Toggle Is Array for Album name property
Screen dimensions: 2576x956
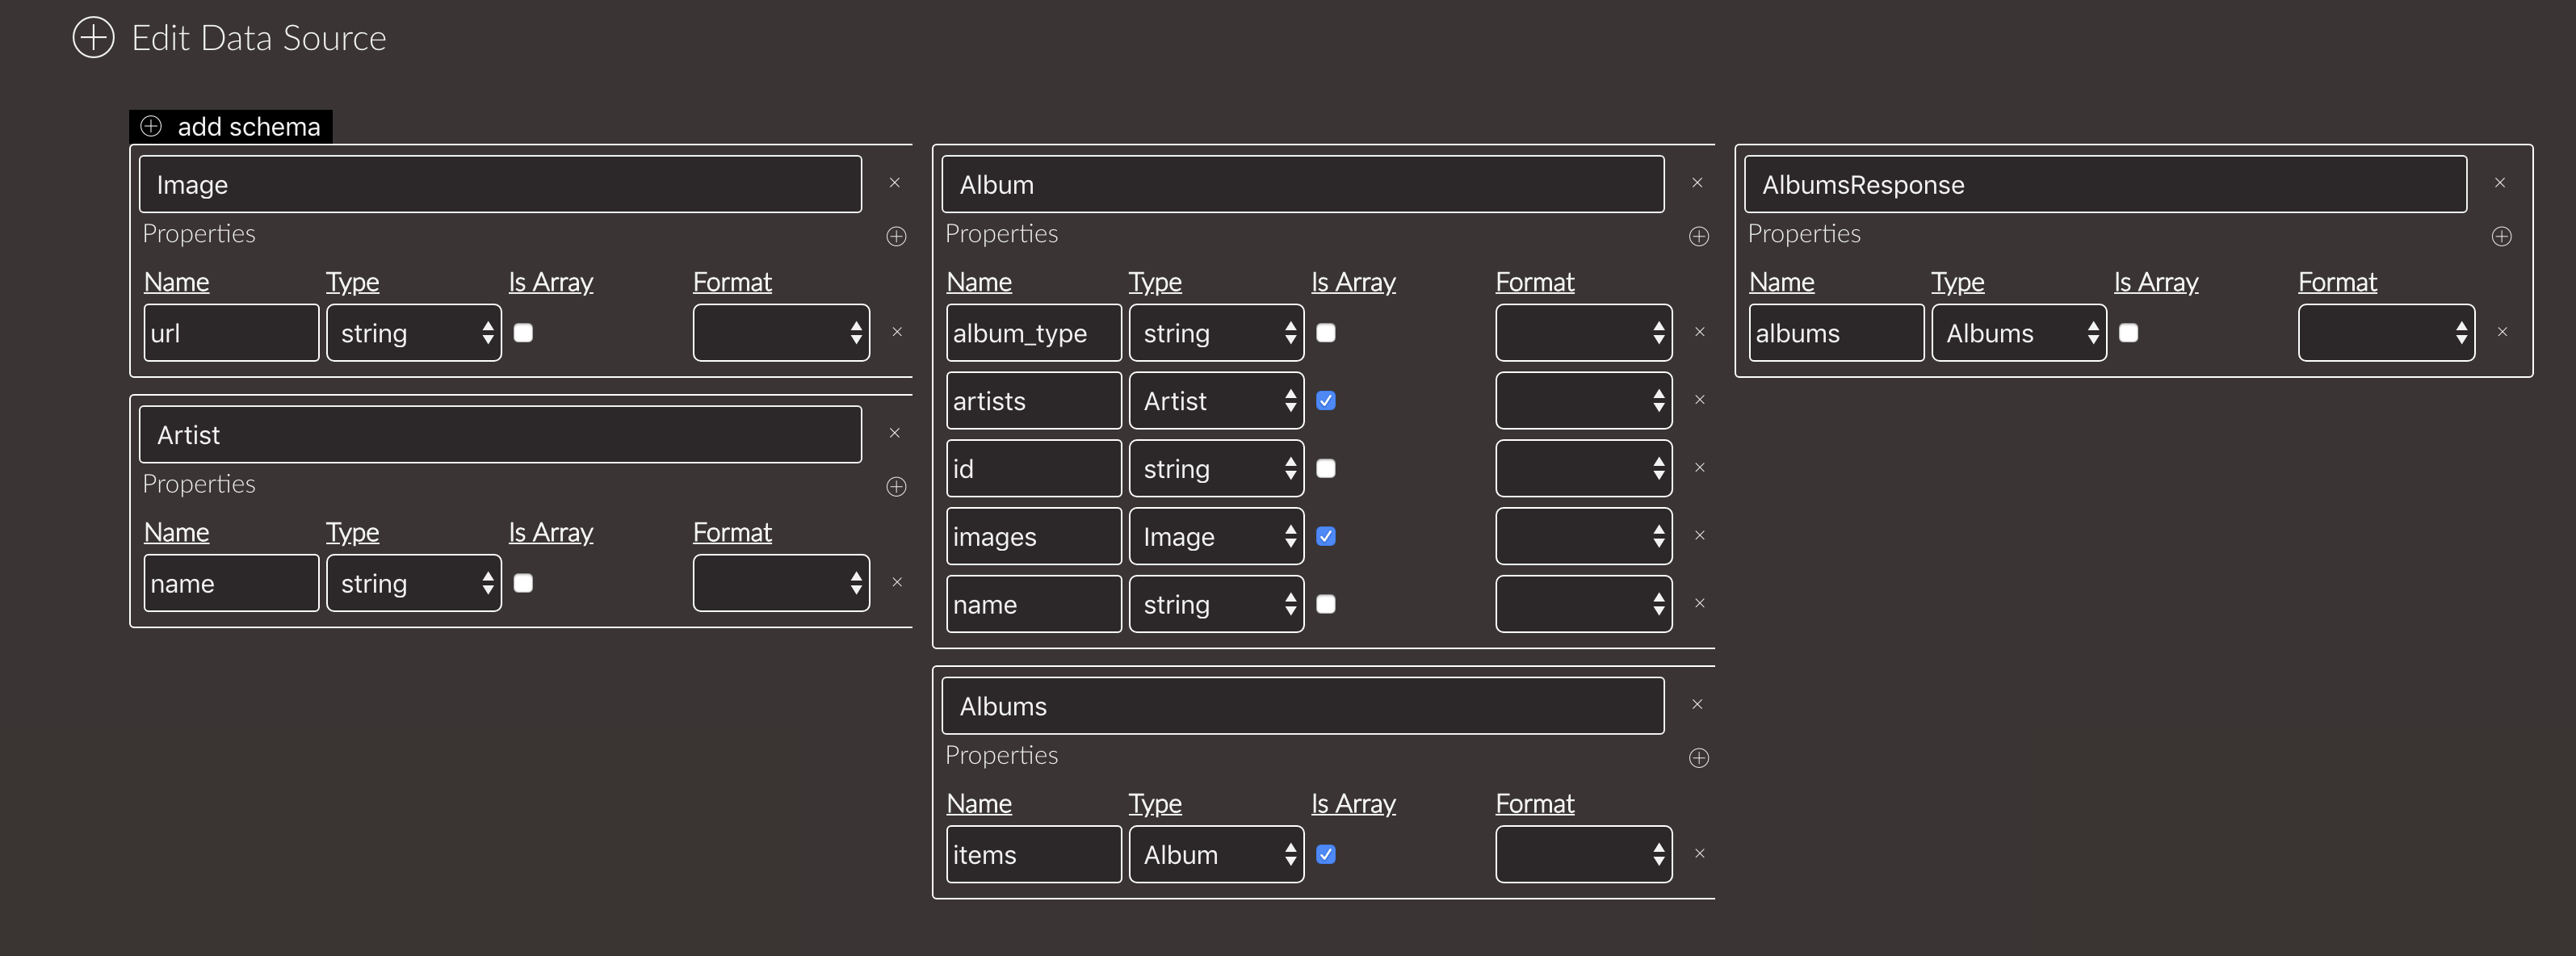1326,604
